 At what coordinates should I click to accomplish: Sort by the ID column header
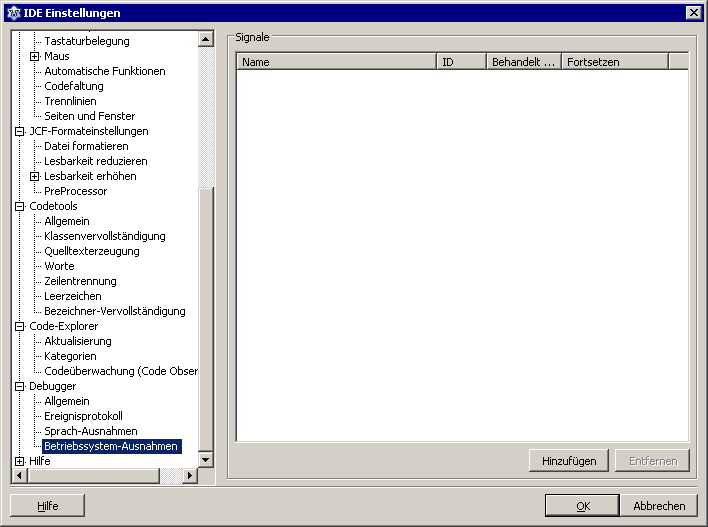pos(461,62)
